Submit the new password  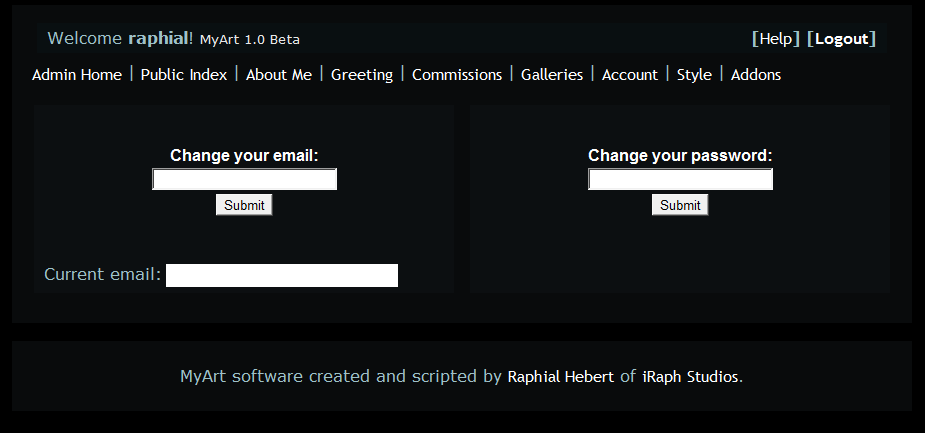(680, 205)
